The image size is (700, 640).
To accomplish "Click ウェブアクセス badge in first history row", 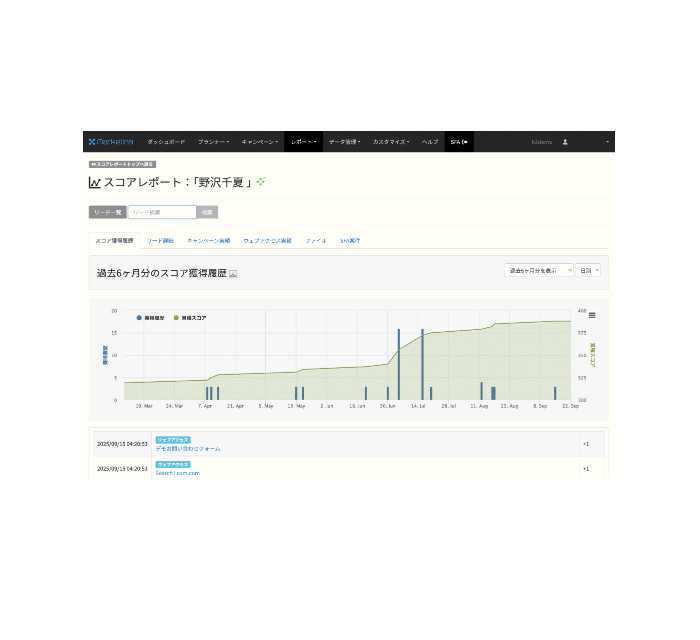I will [x=173, y=440].
